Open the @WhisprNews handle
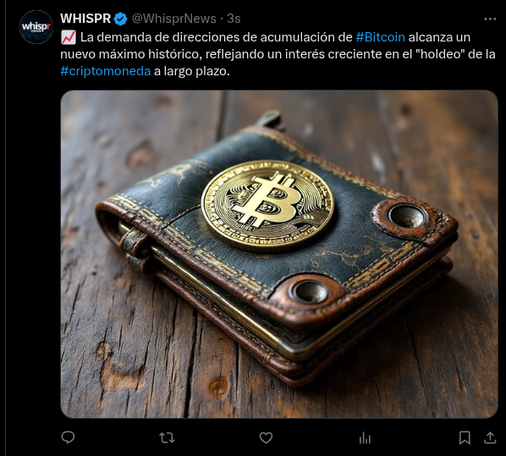Image resolution: width=506 pixels, height=456 pixels. [x=174, y=19]
